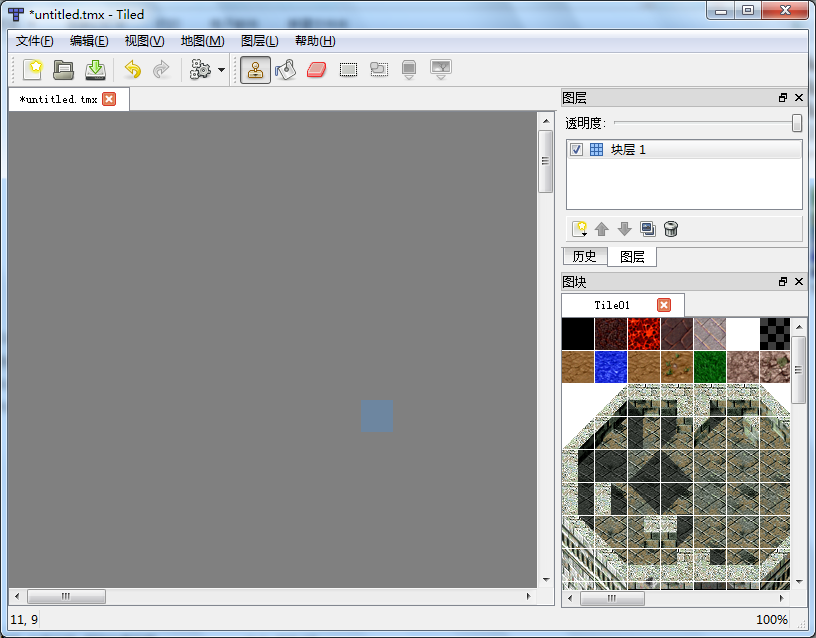Screen dimensions: 816x638
Task: Select the Bucket Fill tool
Action: coord(286,69)
